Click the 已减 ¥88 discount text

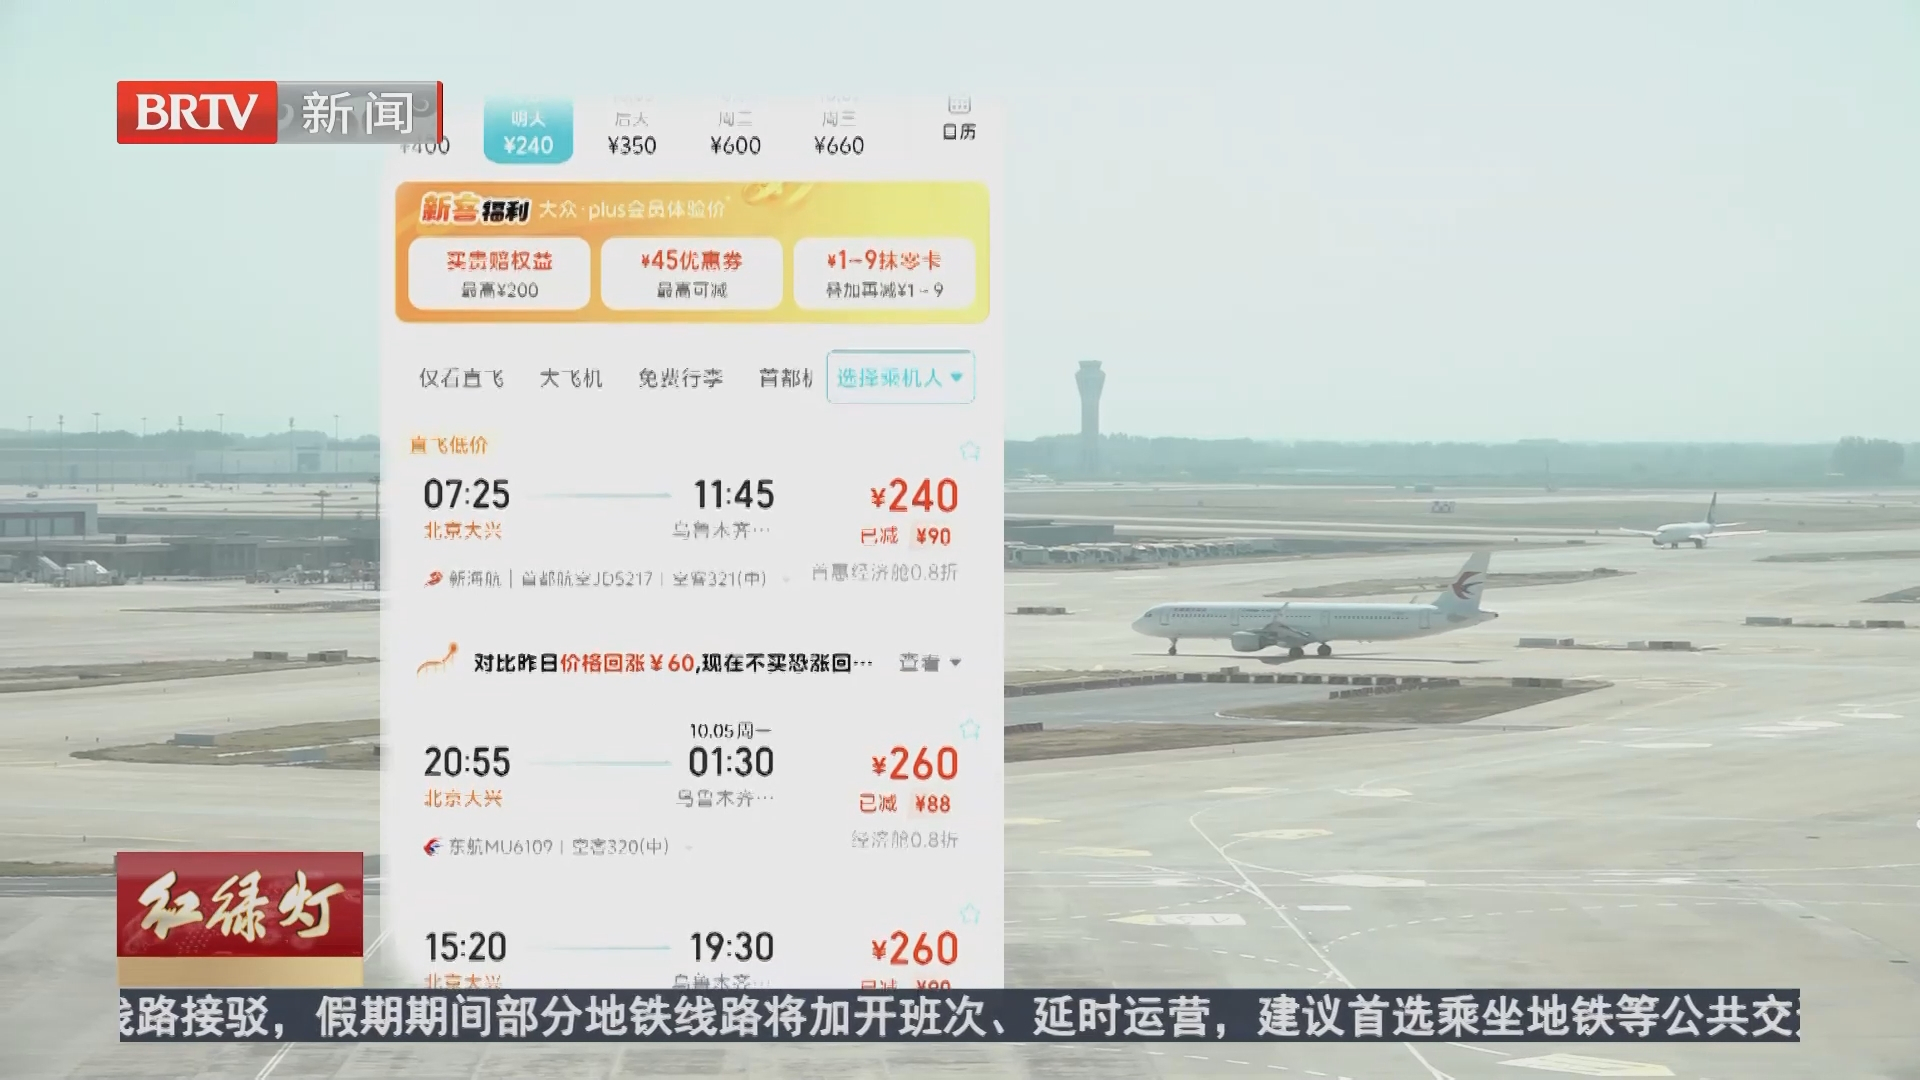(905, 803)
